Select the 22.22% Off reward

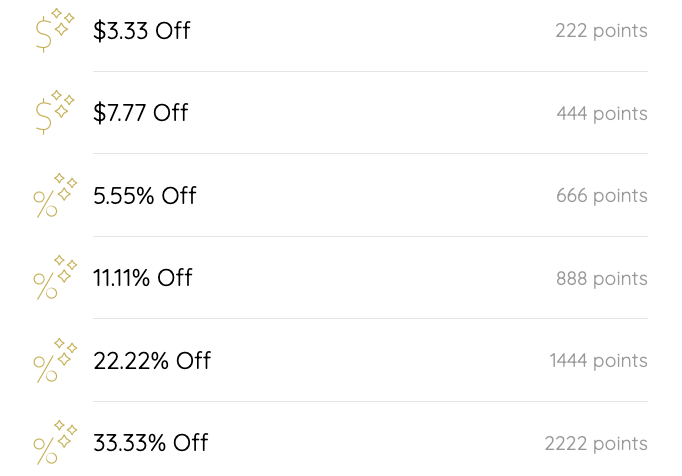pos(152,361)
